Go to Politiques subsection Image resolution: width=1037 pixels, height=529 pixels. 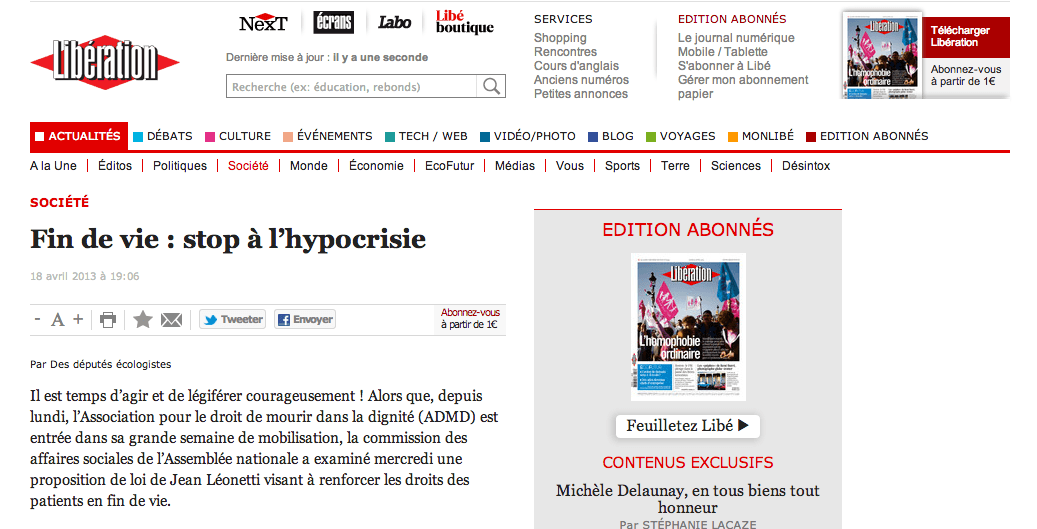(180, 166)
